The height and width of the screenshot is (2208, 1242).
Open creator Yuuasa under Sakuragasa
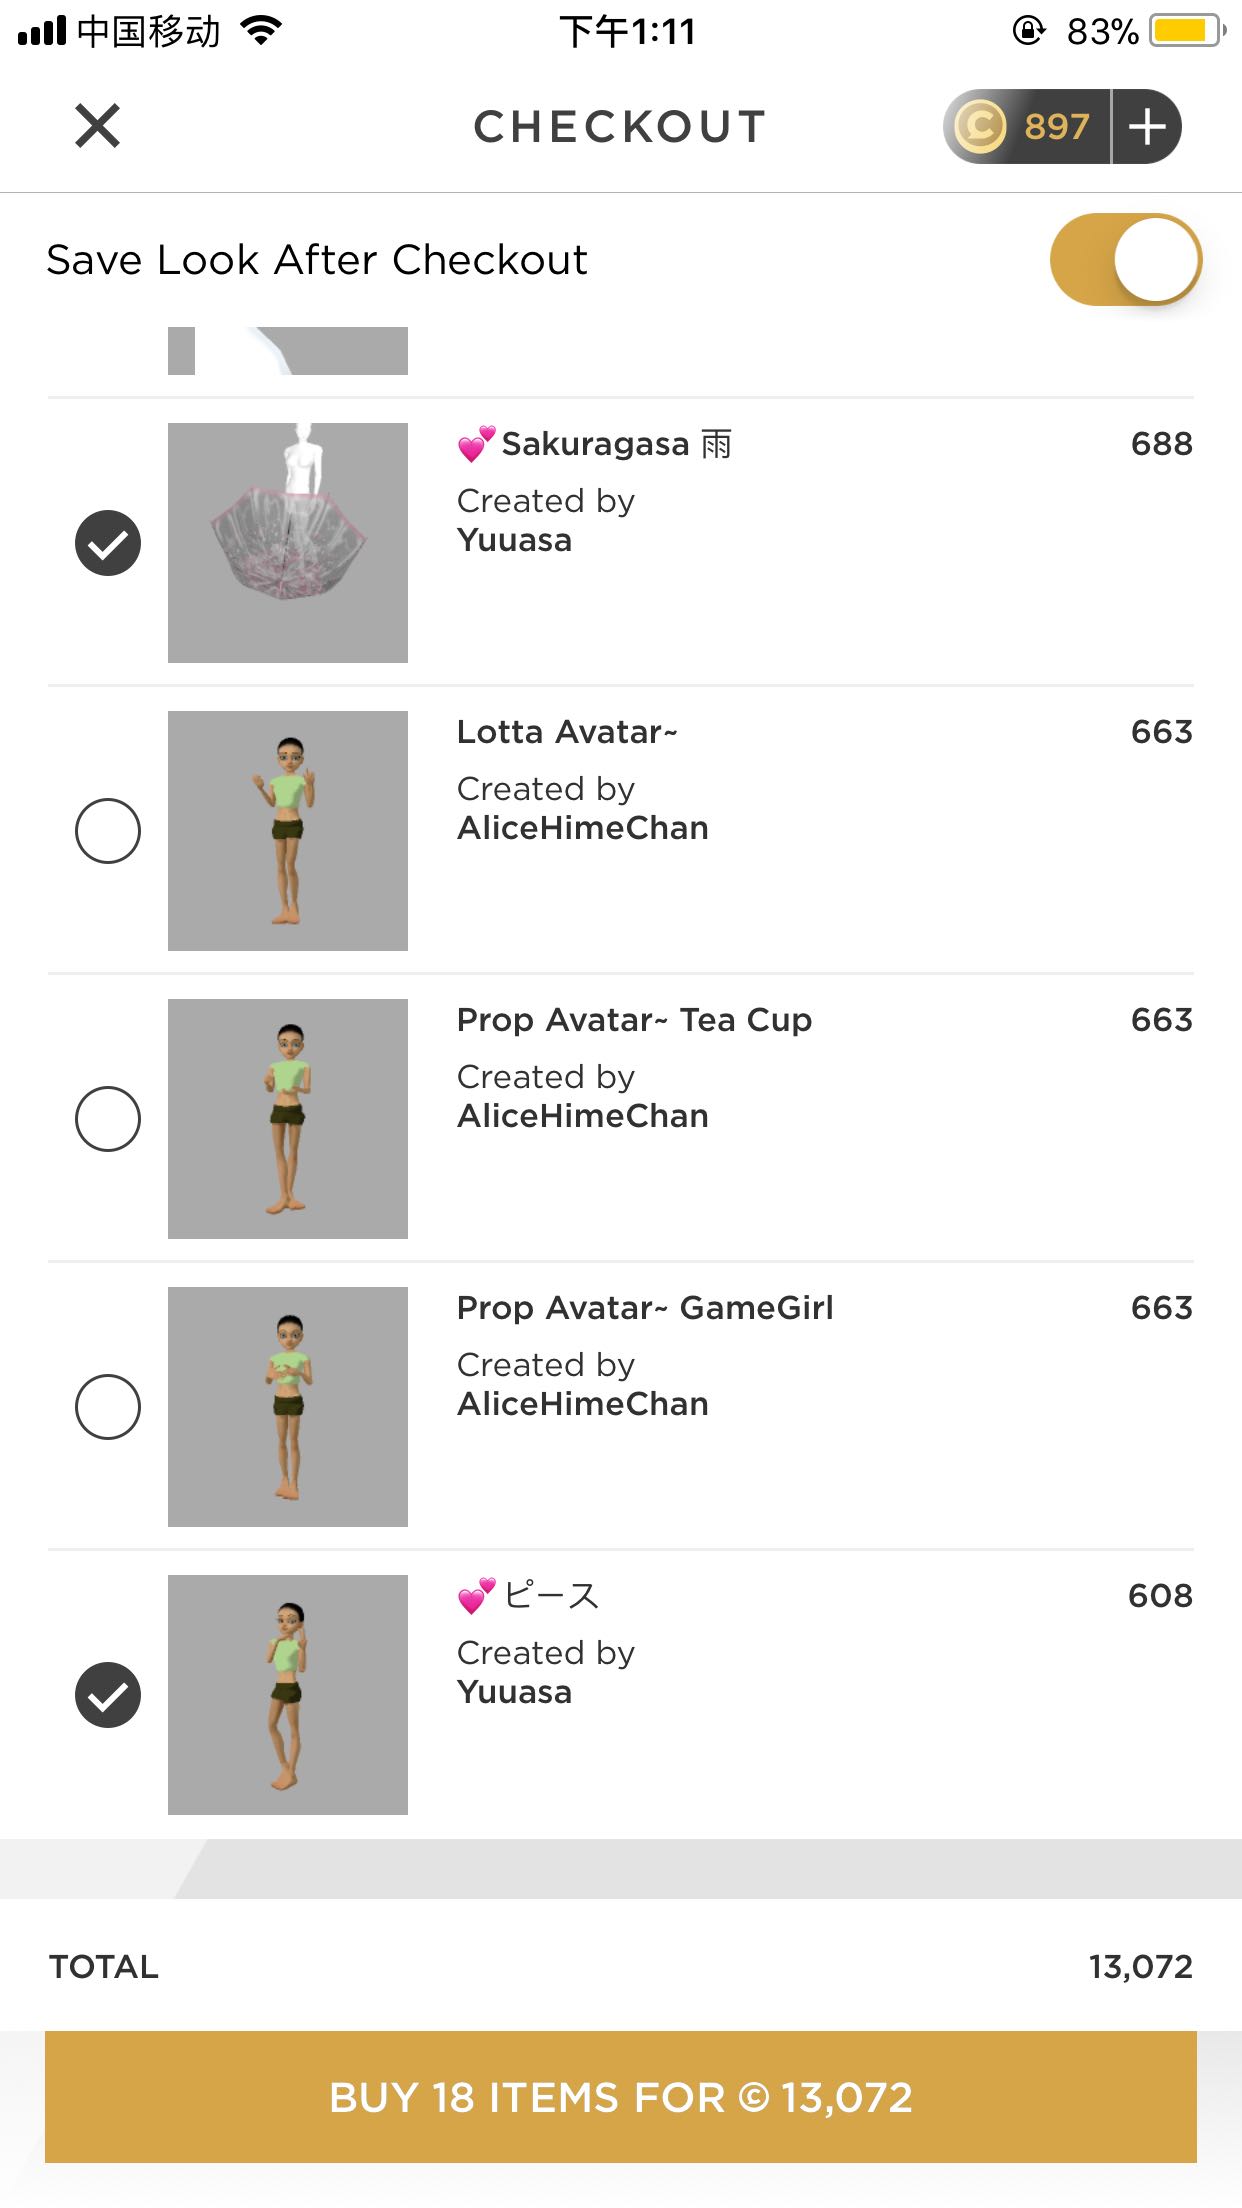514,541
